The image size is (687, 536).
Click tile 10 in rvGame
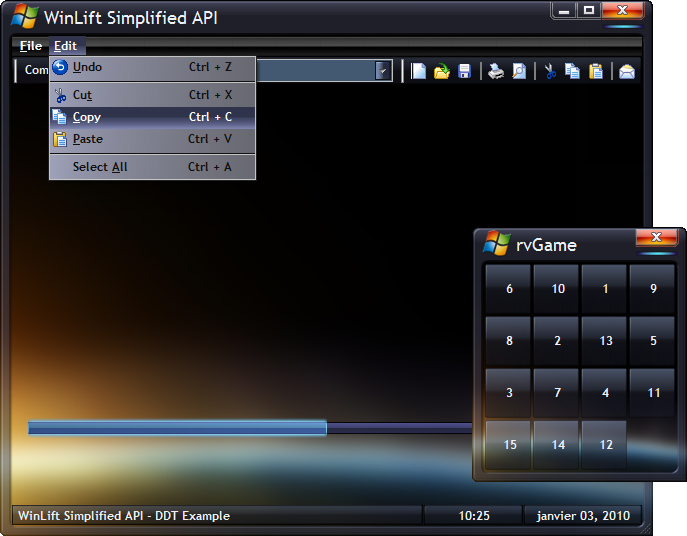pyautogui.click(x=556, y=288)
